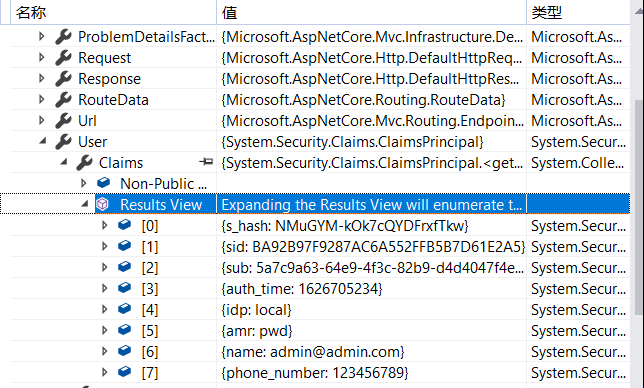Select the sid claim value

(373, 246)
